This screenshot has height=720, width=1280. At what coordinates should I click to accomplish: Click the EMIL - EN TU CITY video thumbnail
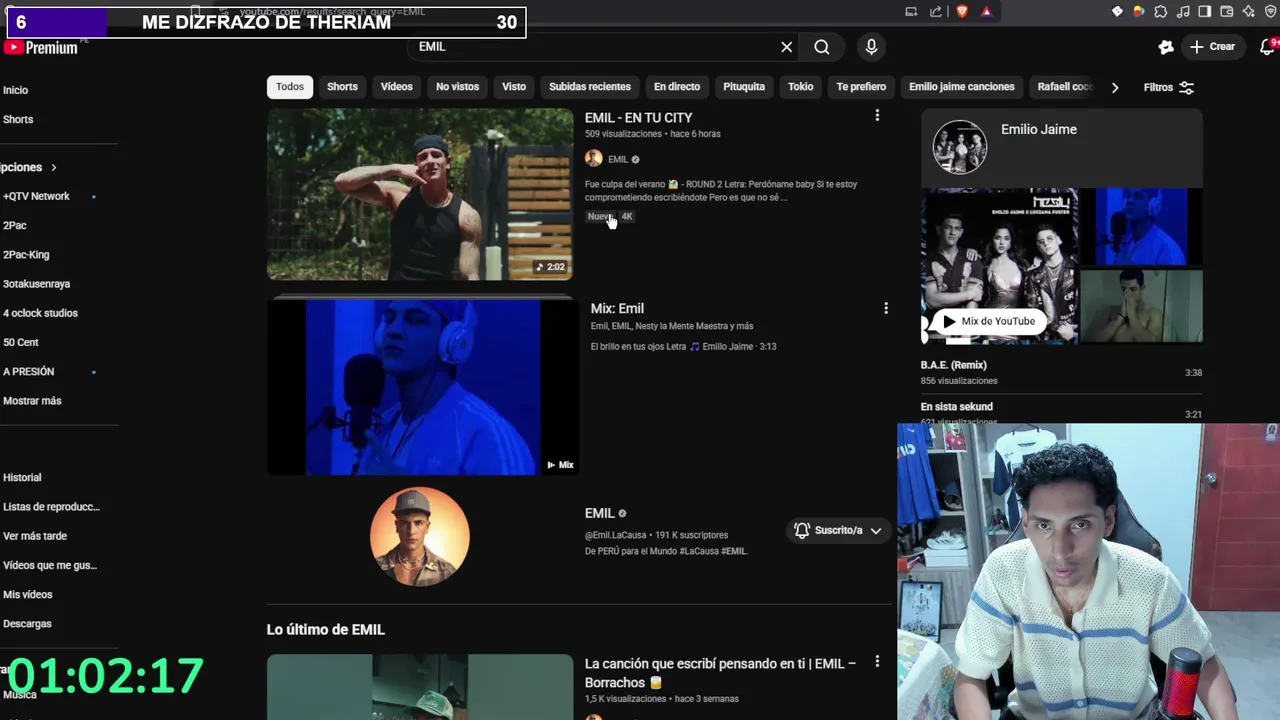click(420, 194)
